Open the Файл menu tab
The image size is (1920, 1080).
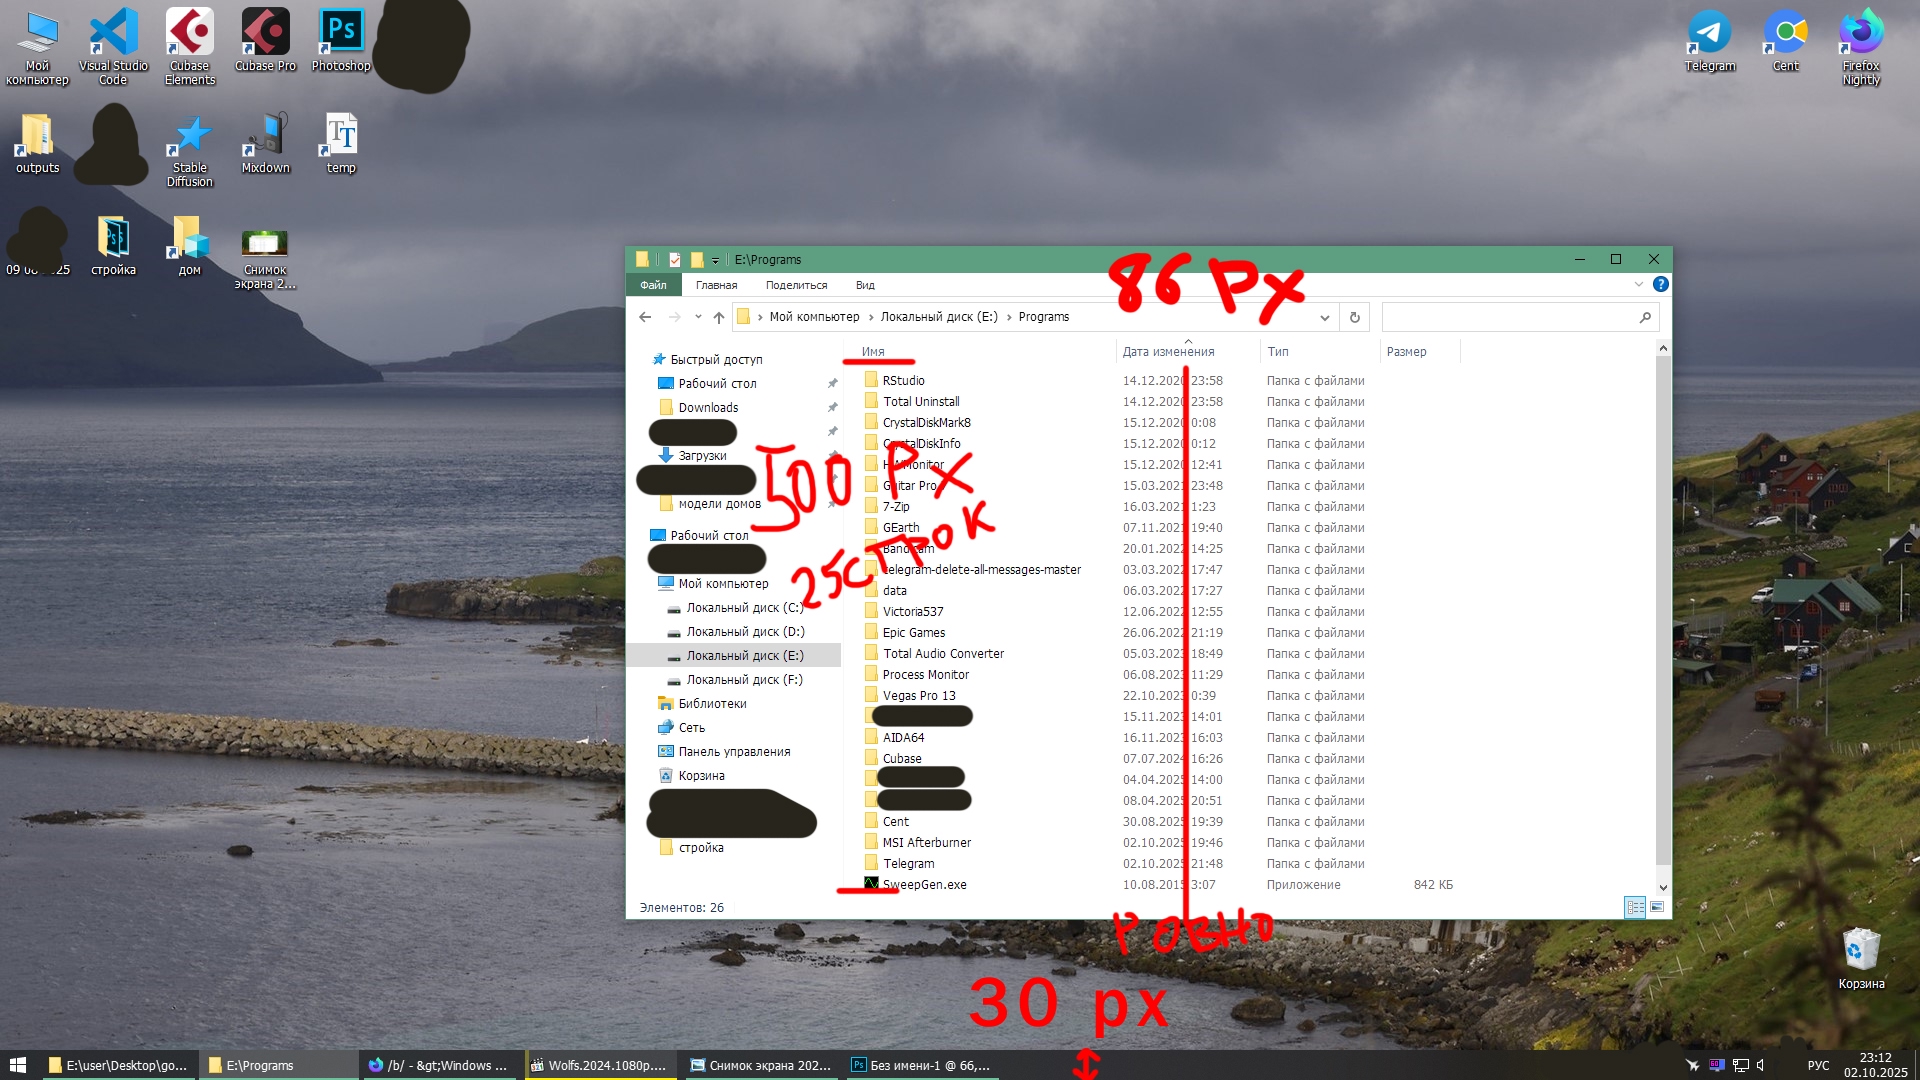pyautogui.click(x=653, y=285)
